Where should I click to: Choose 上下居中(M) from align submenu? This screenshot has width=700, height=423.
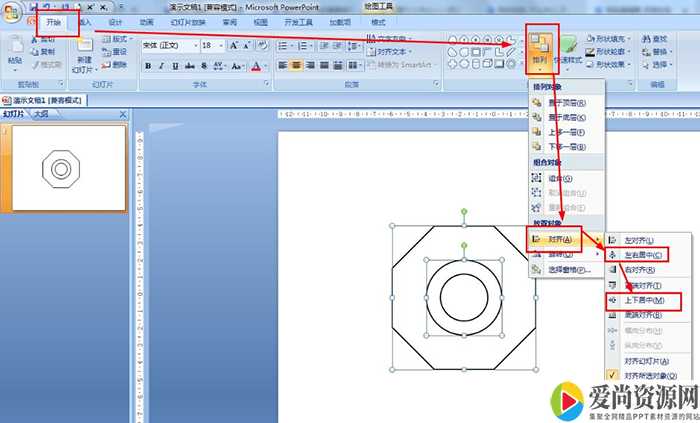(644, 300)
